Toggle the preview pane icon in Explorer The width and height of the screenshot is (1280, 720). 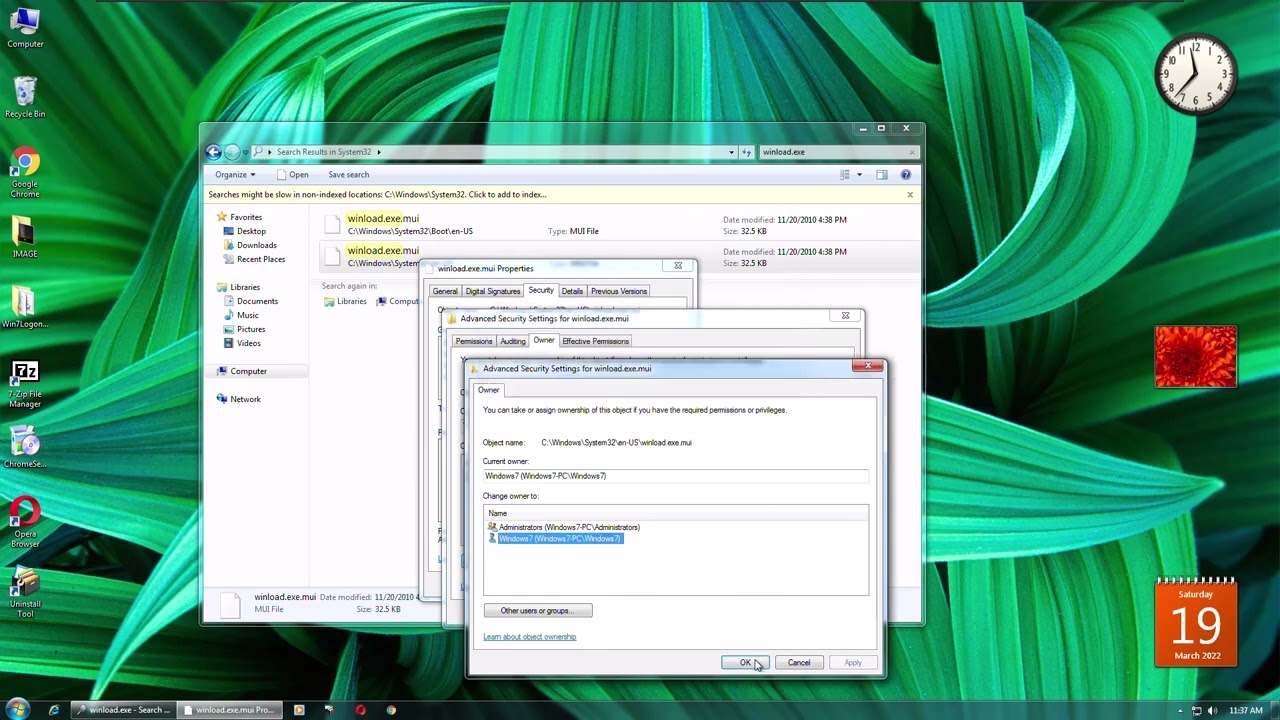tap(882, 175)
